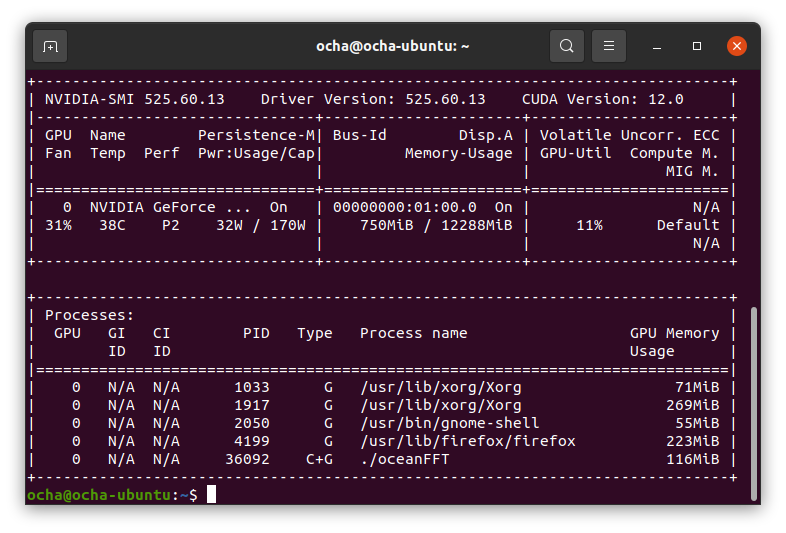Minimize the terminal window

(x=659, y=46)
